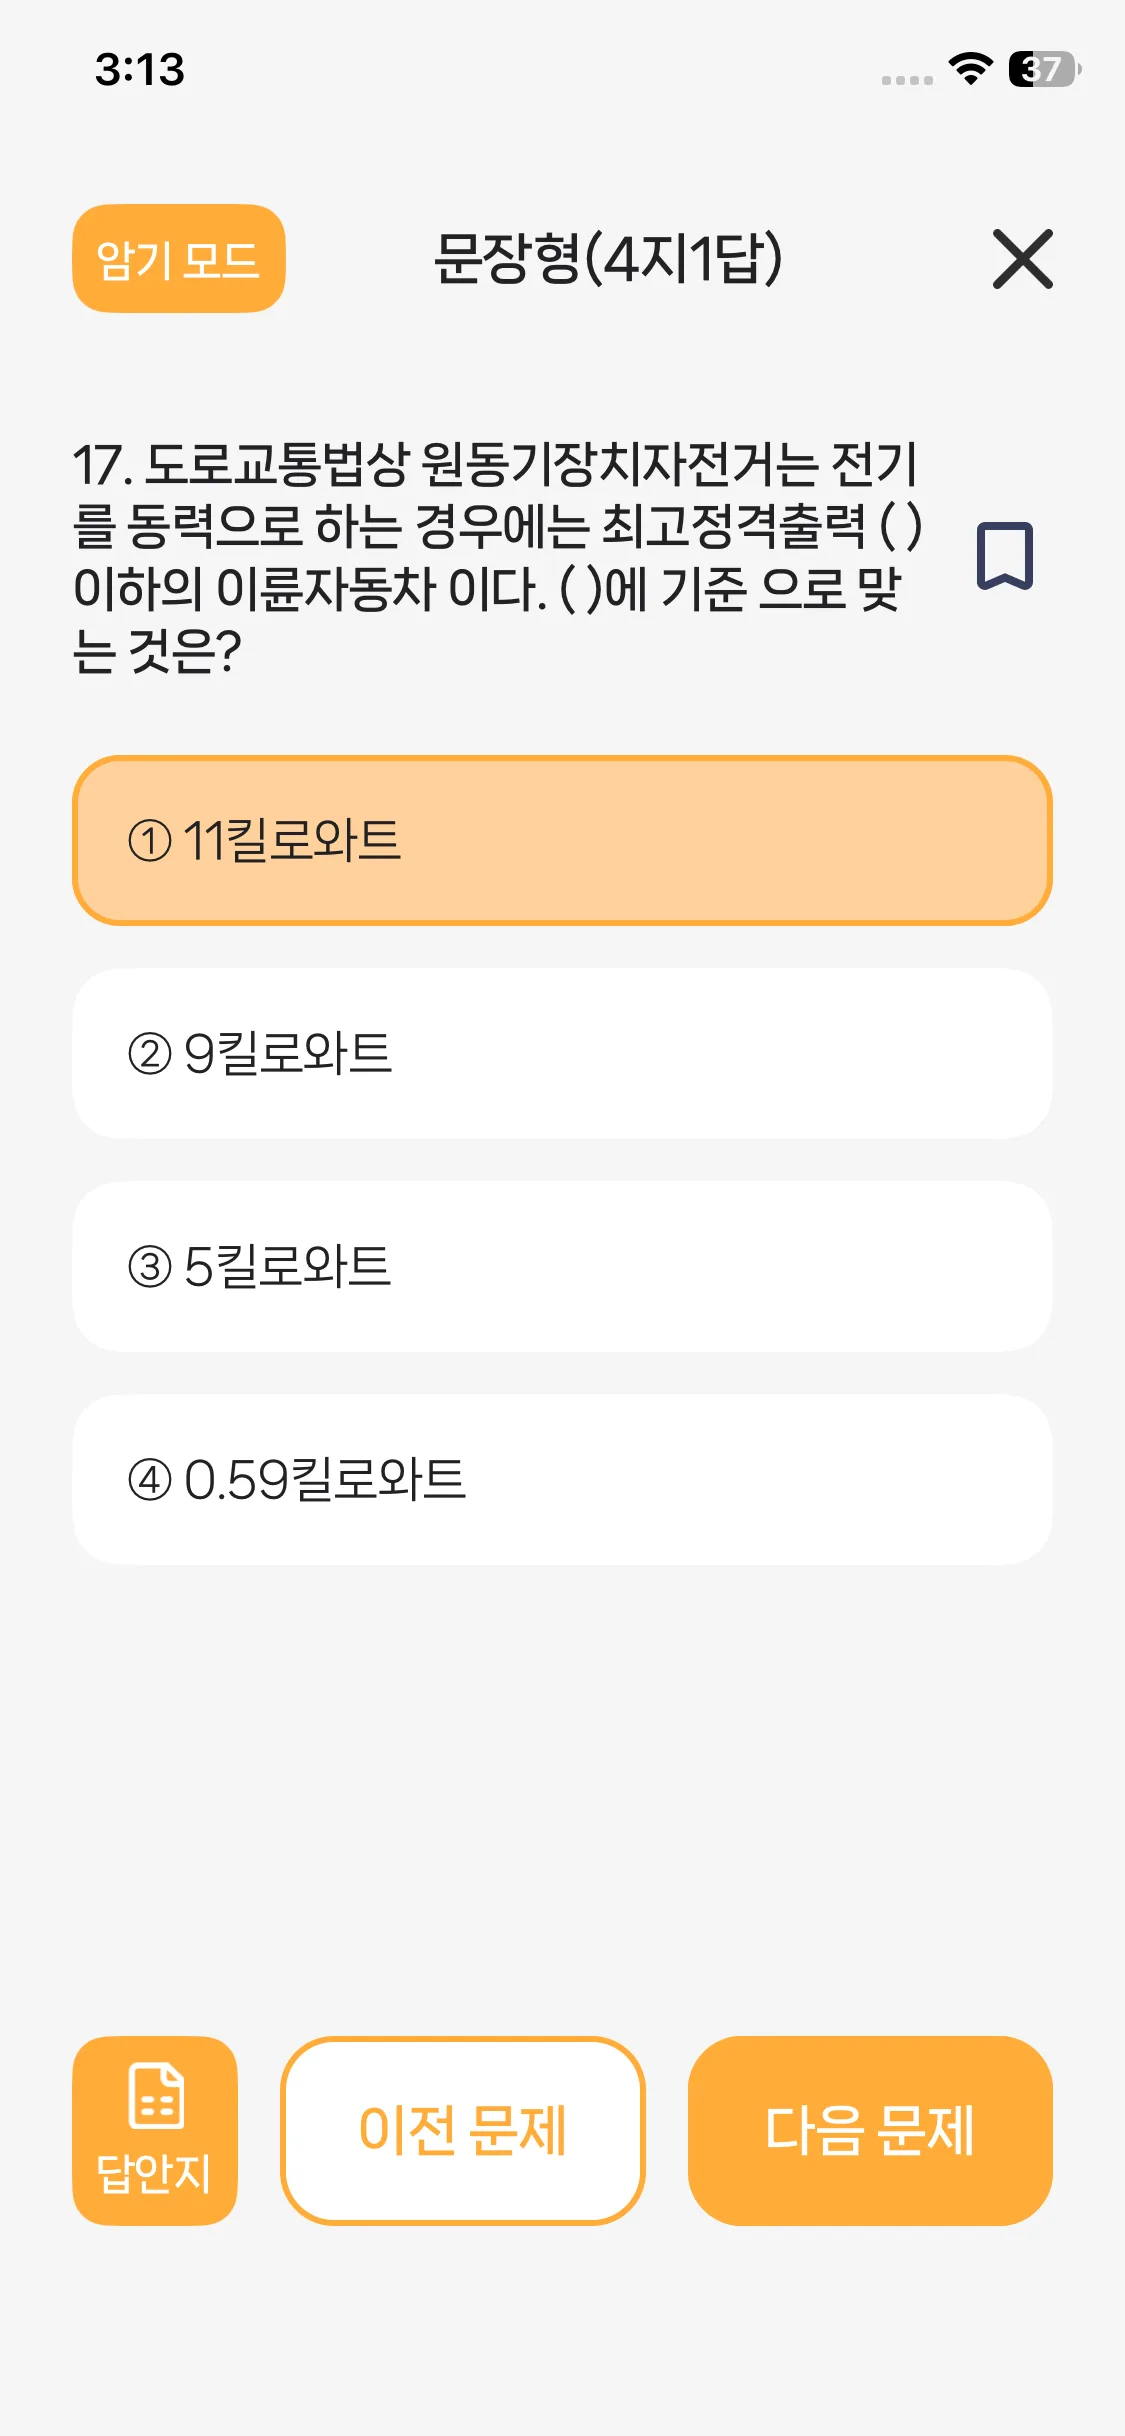Tap the question 17 text block
This screenshot has width=1125, height=2436.
point(497,557)
